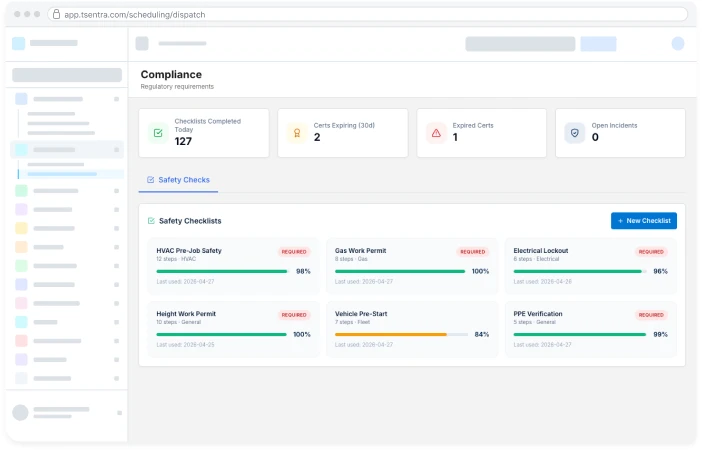The height and width of the screenshot is (451, 702).
Task: Click the Electrical Lockout progress bar
Action: click(580, 271)
